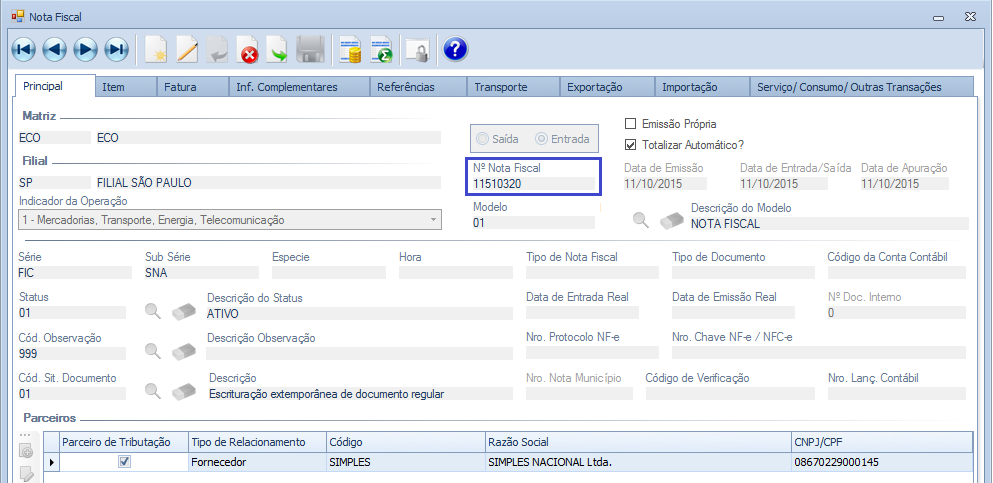
Task: Click the Sub Série field showing SNA
Action: [x=201, y=272]
